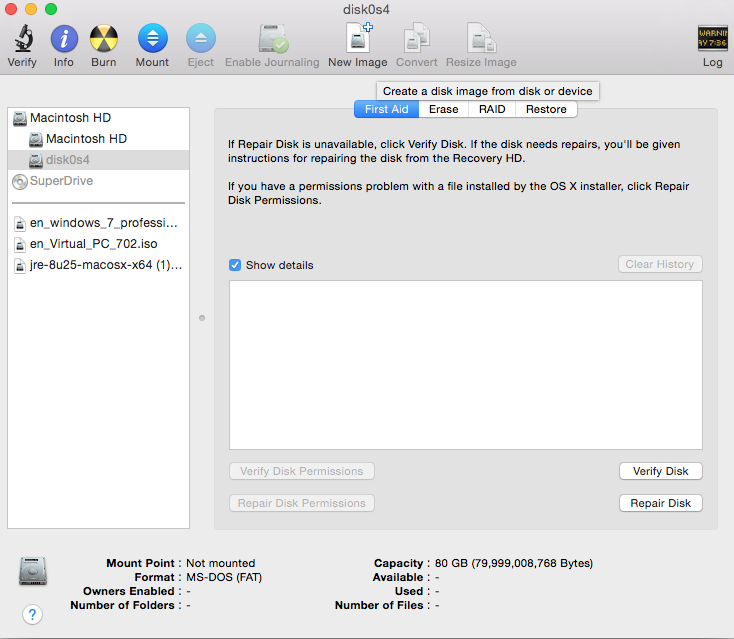Click the Verify Disk Permissions button
Viewport: 734px width, 639px height.
301,471
